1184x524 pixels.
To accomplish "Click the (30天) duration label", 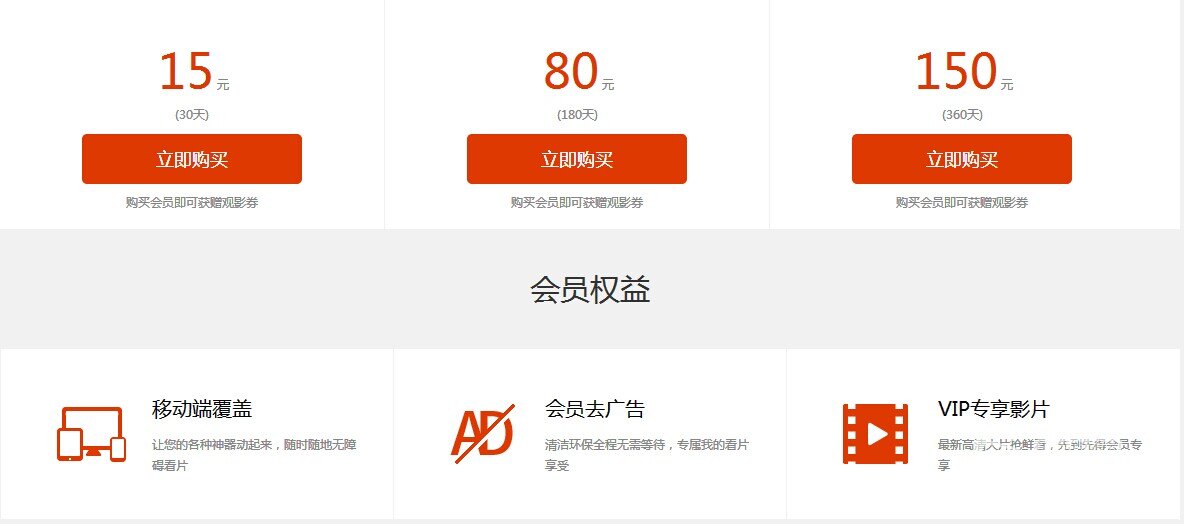I will click(x=192, y=115).
